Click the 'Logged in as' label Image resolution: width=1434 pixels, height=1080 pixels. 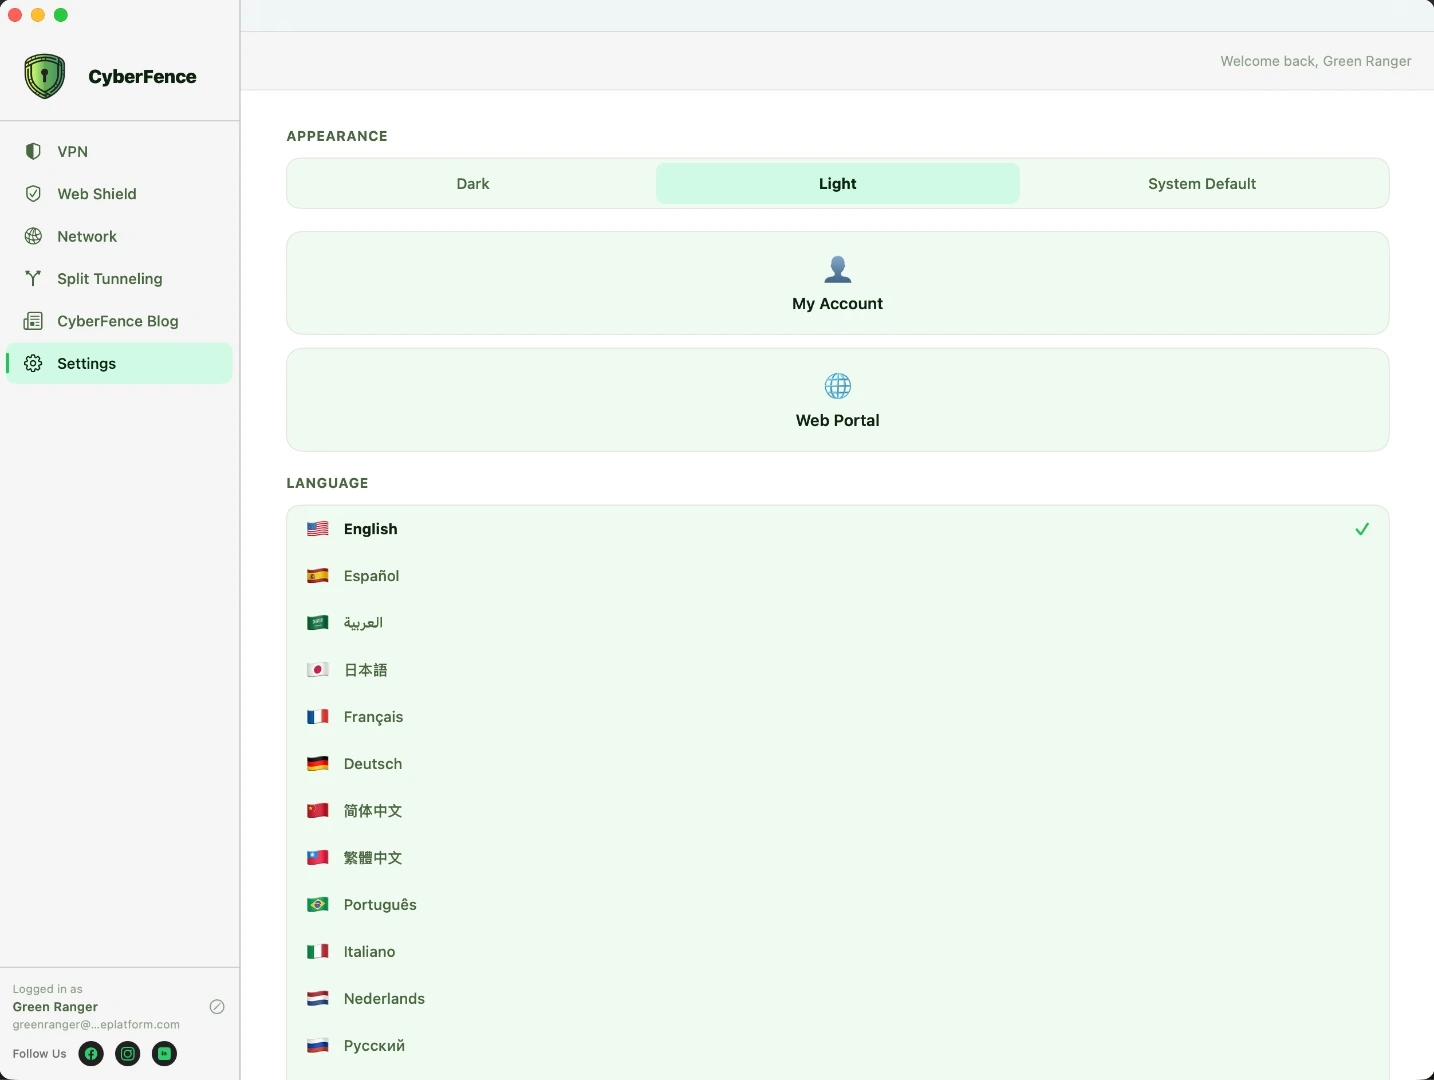47,989
